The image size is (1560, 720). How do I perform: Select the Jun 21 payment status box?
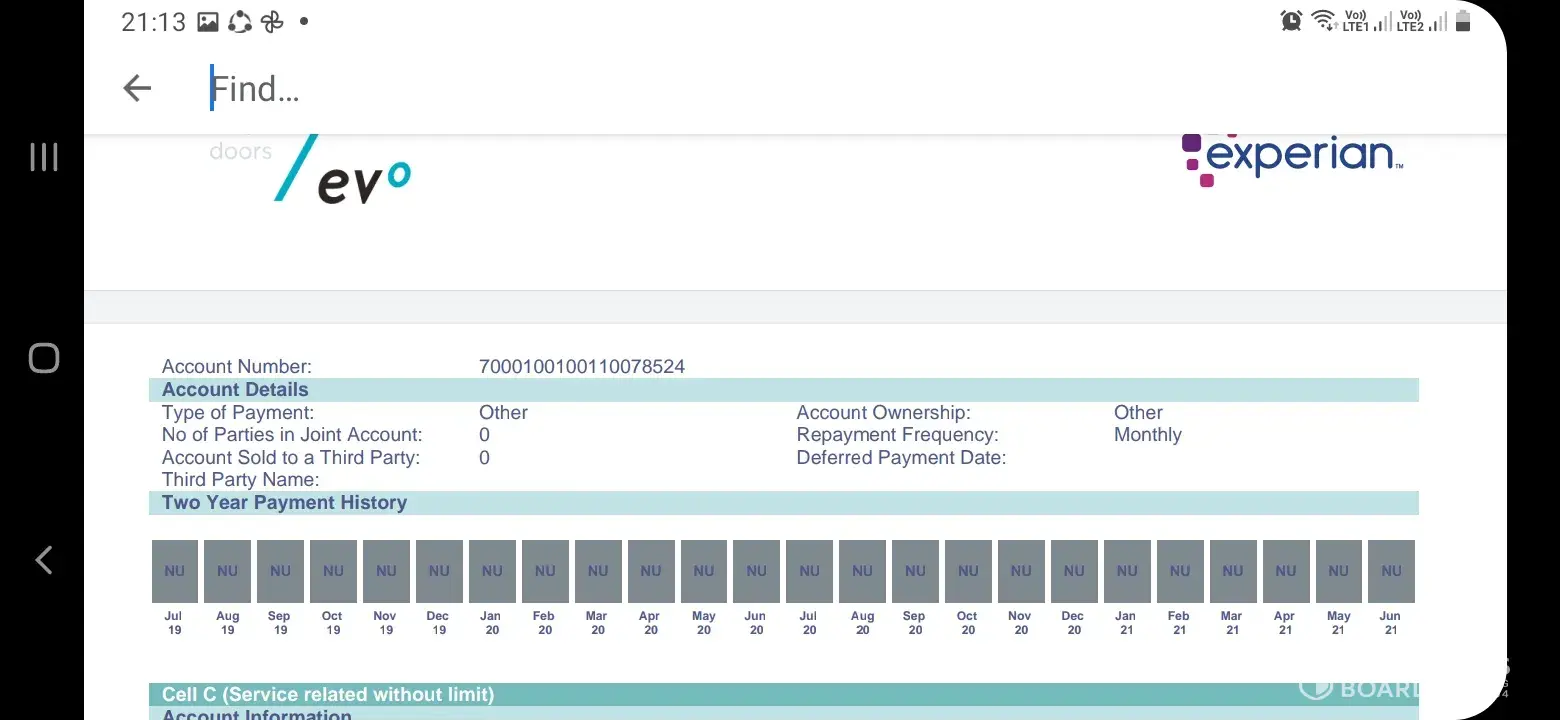point(1391,571)
